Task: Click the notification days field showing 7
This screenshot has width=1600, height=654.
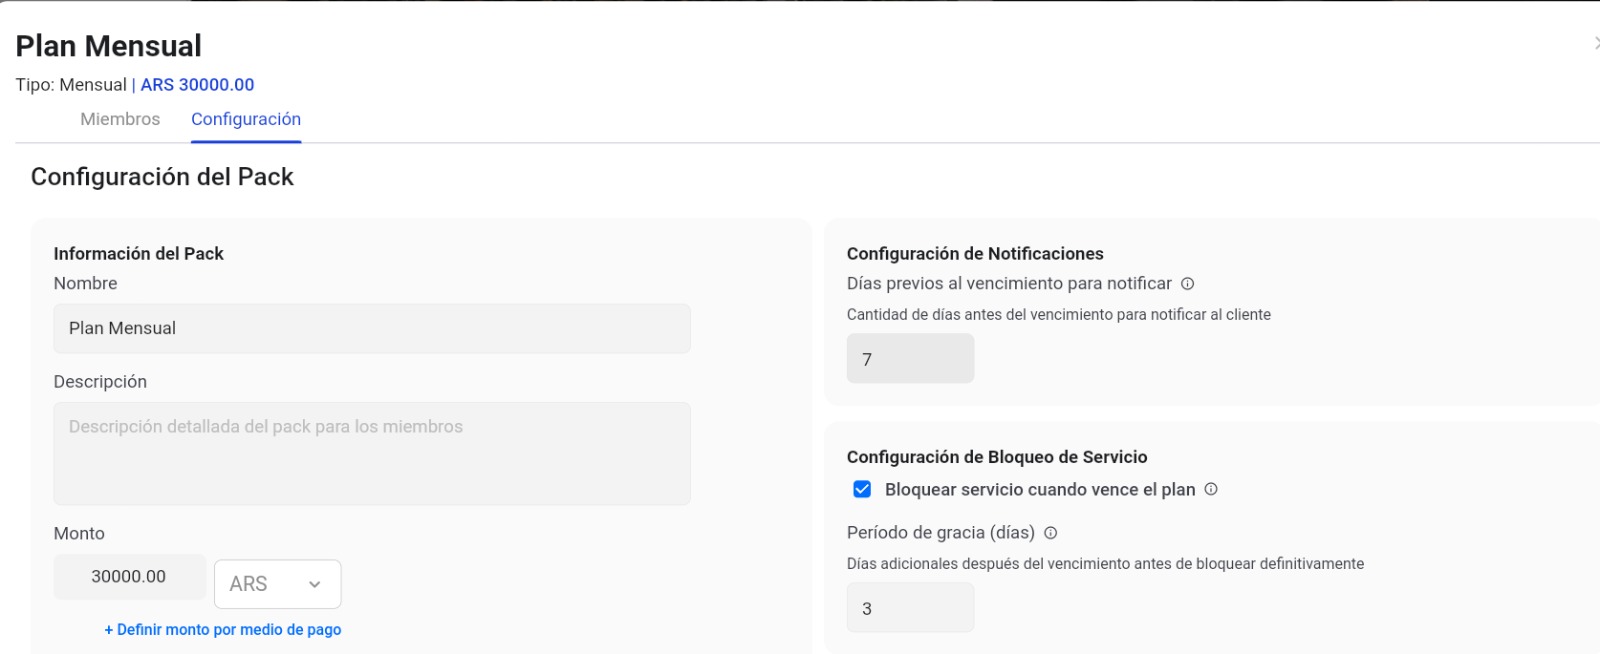Action: click(910, 359)
